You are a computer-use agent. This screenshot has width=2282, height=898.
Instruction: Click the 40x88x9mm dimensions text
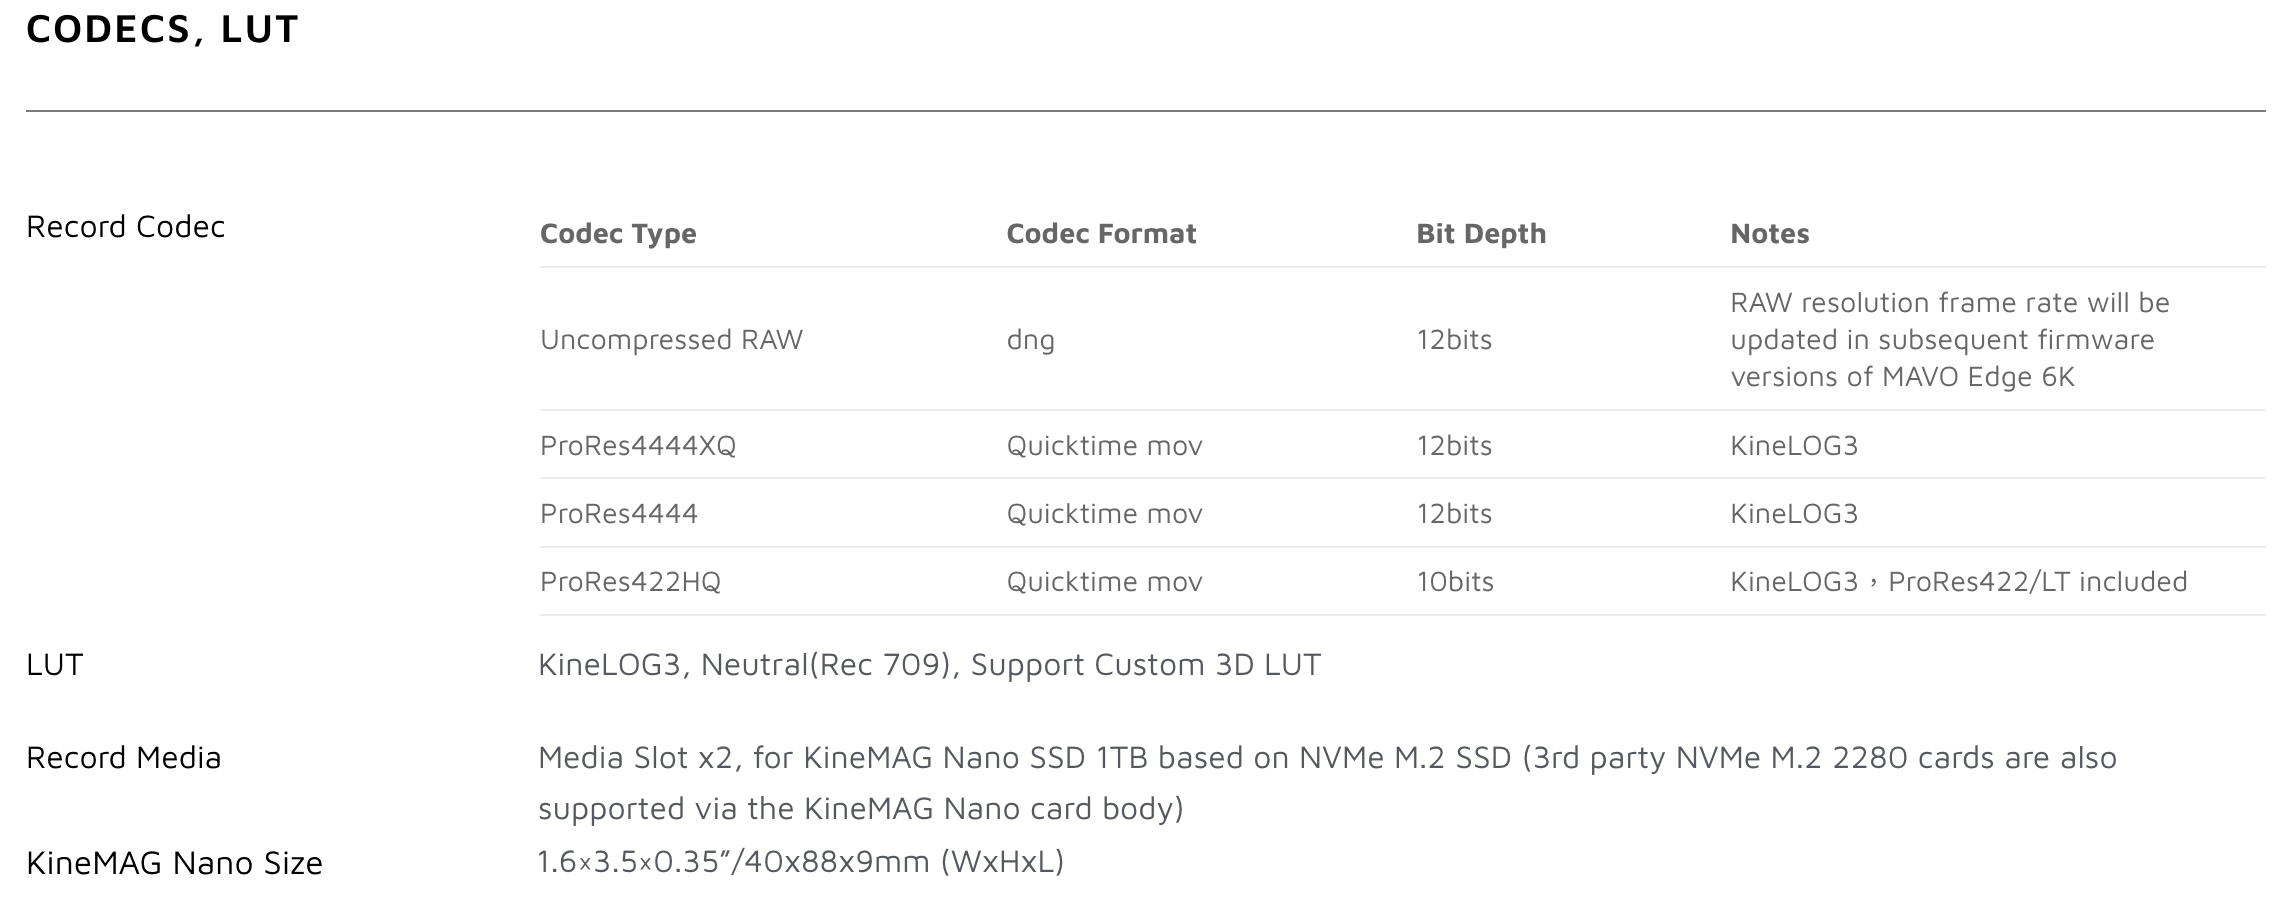tap(835, 862)
